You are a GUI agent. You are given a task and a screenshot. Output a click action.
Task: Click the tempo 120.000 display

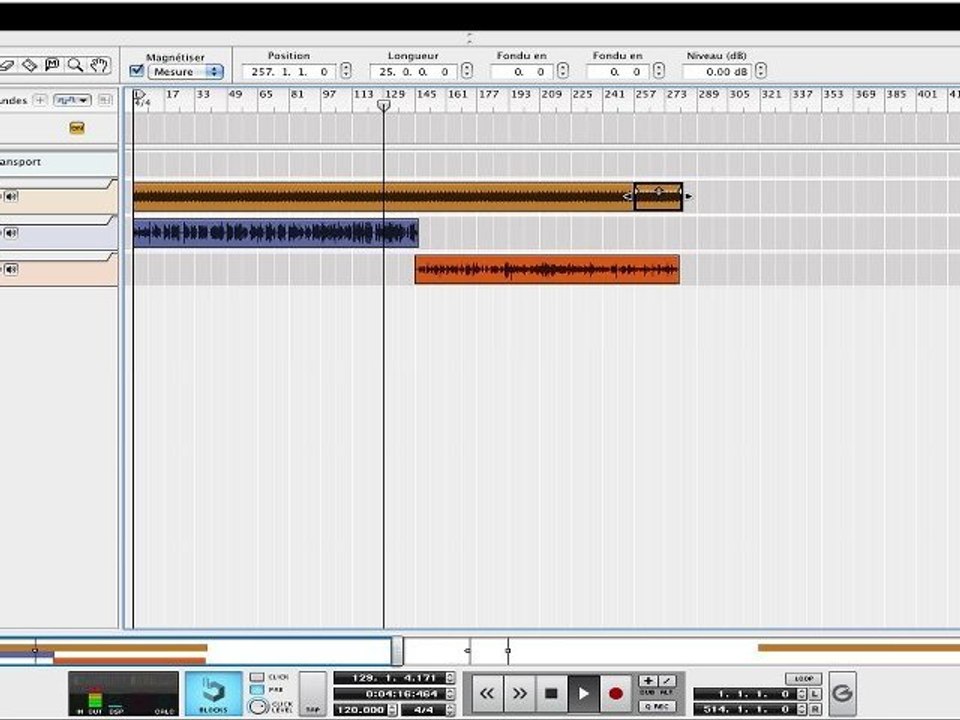(x=361, y=710)
